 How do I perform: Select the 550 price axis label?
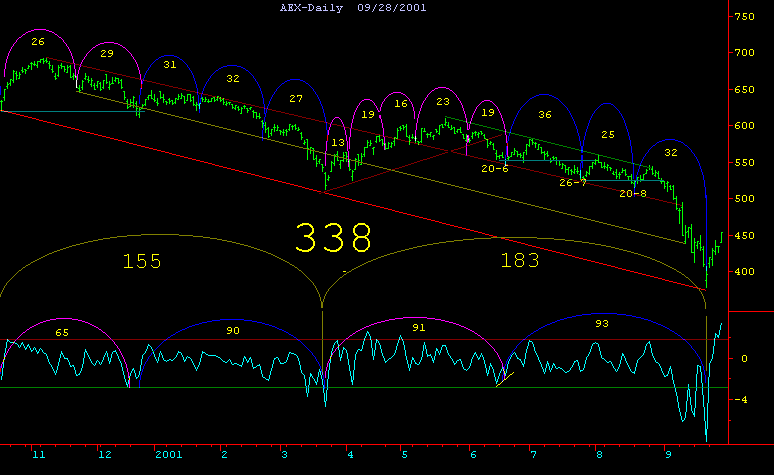[x=744, y=162]
